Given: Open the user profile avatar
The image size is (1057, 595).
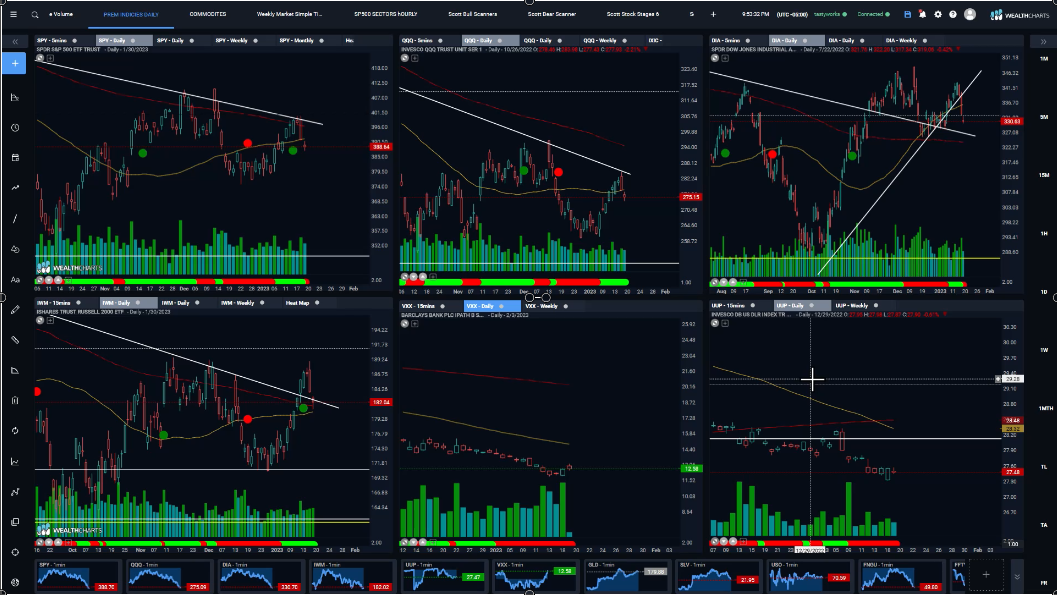Looking at the screenshot, I should click(x=969, y=14).
